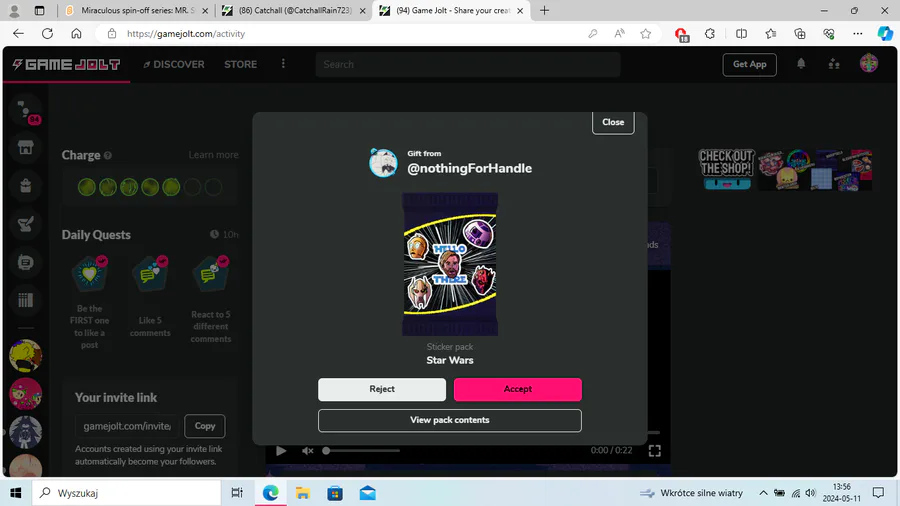Open the shop storefront sidebar icon
Screen dimensions: 900x506
point(25,147)
